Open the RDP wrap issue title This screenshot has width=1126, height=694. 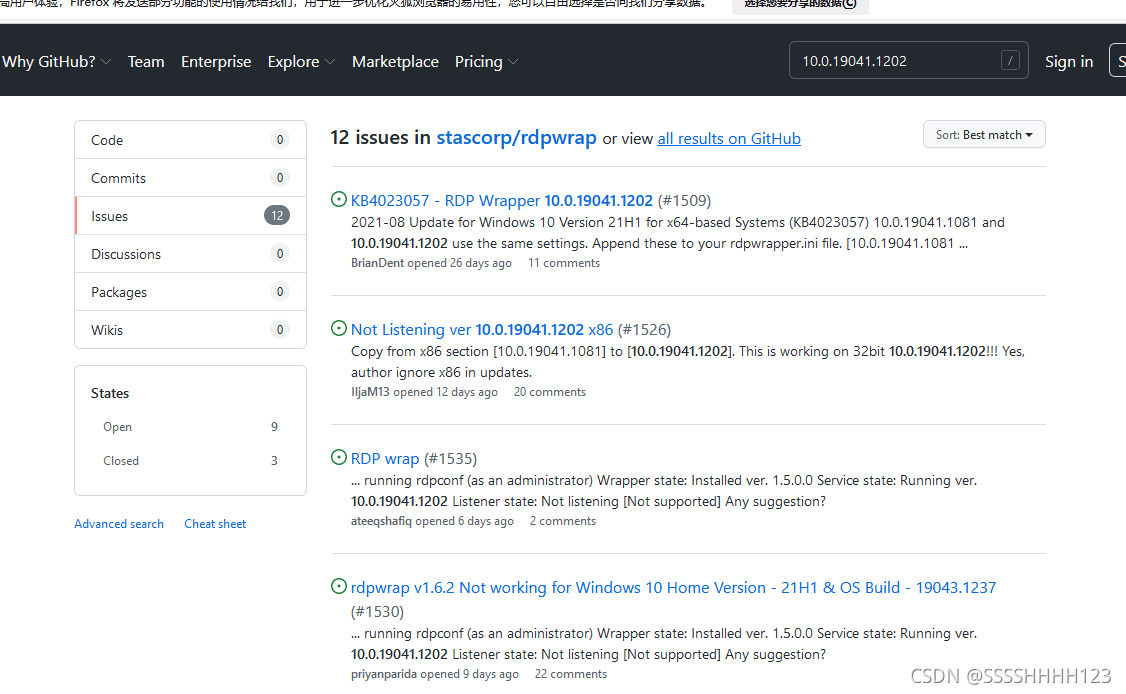(385, 458)
